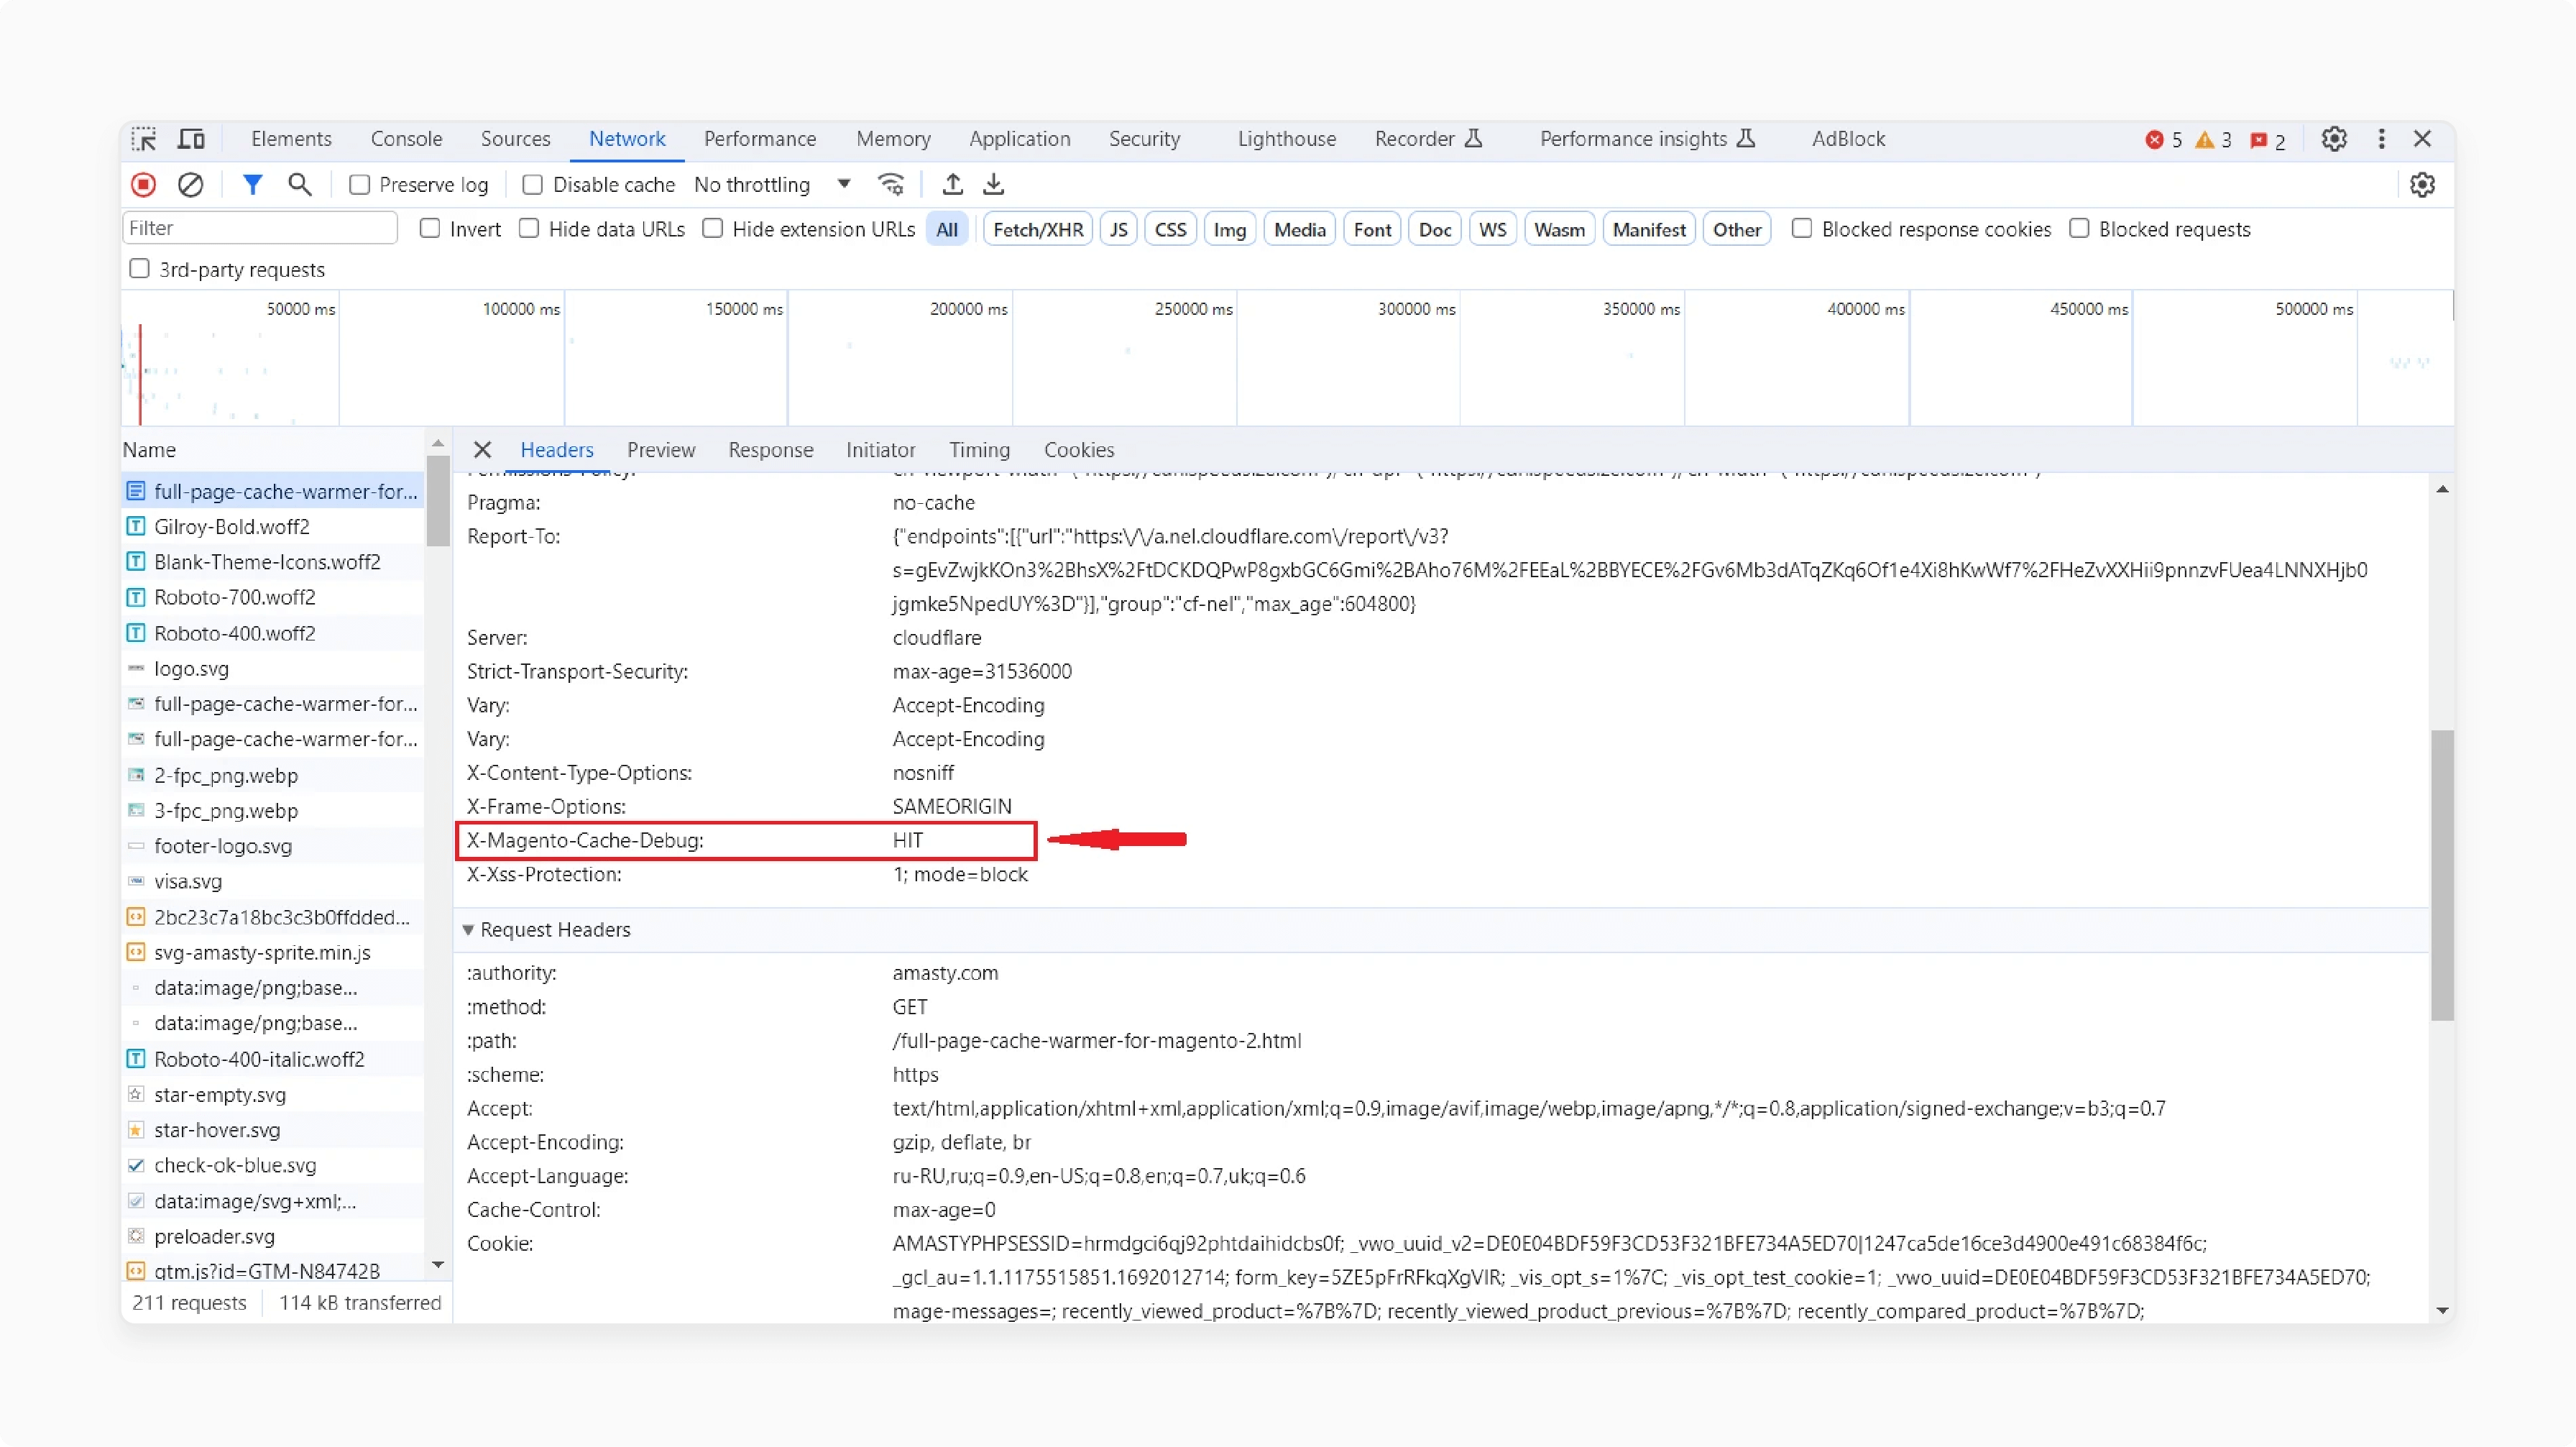Open the Recorder tab
The height and width of the screenshot is (1447, 2576).
(1428, 139)
